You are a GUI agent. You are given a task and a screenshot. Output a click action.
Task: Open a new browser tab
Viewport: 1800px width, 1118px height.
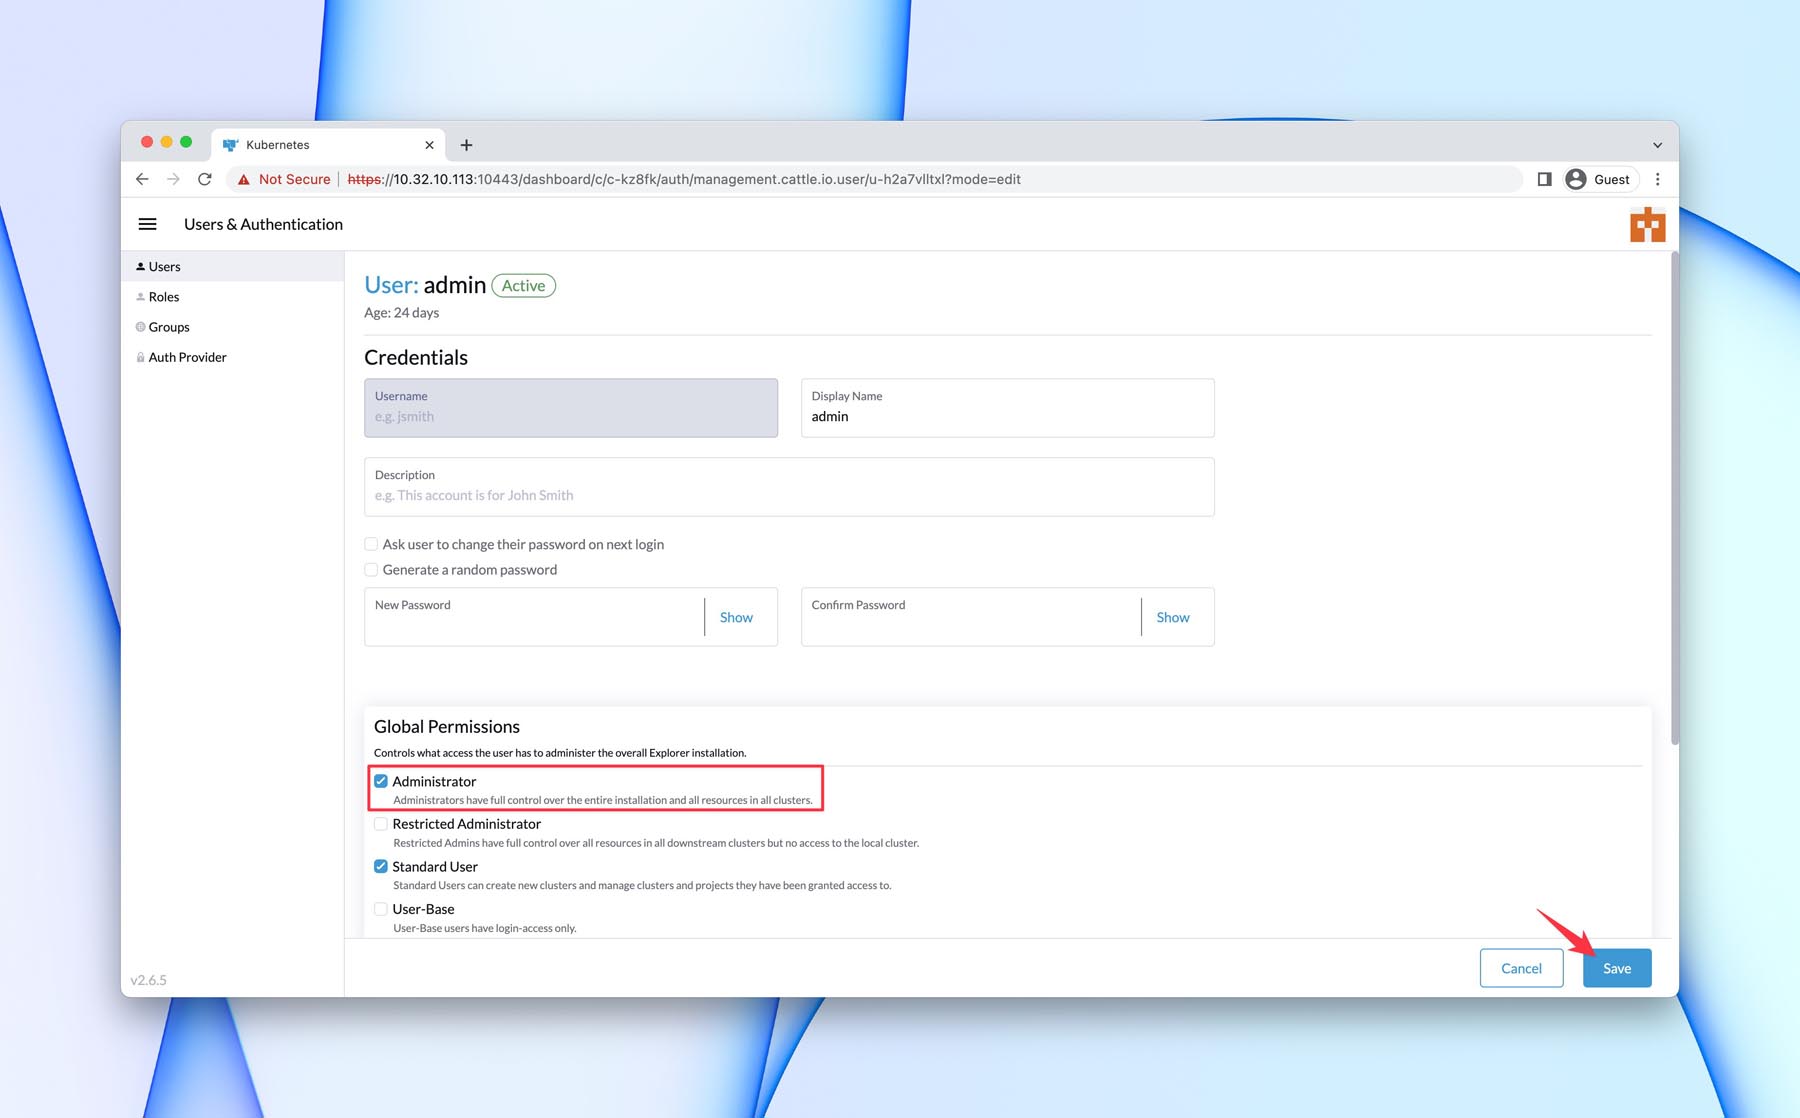point(466,145)
